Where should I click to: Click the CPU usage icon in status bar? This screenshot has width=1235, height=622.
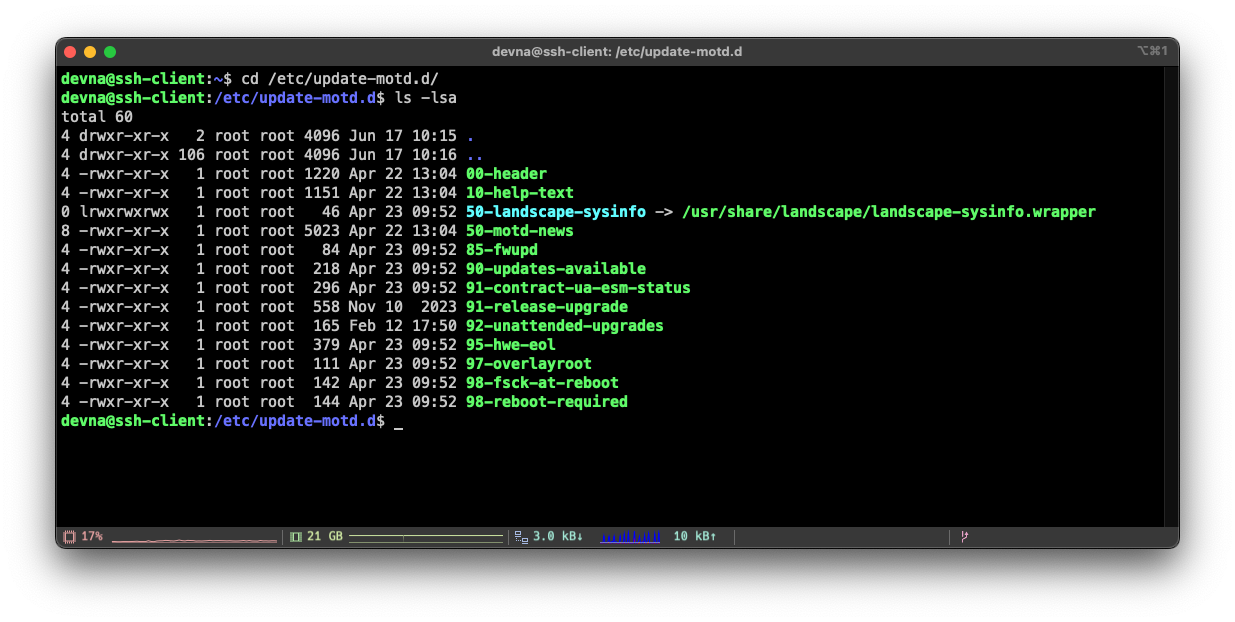(x=69, y=537)
